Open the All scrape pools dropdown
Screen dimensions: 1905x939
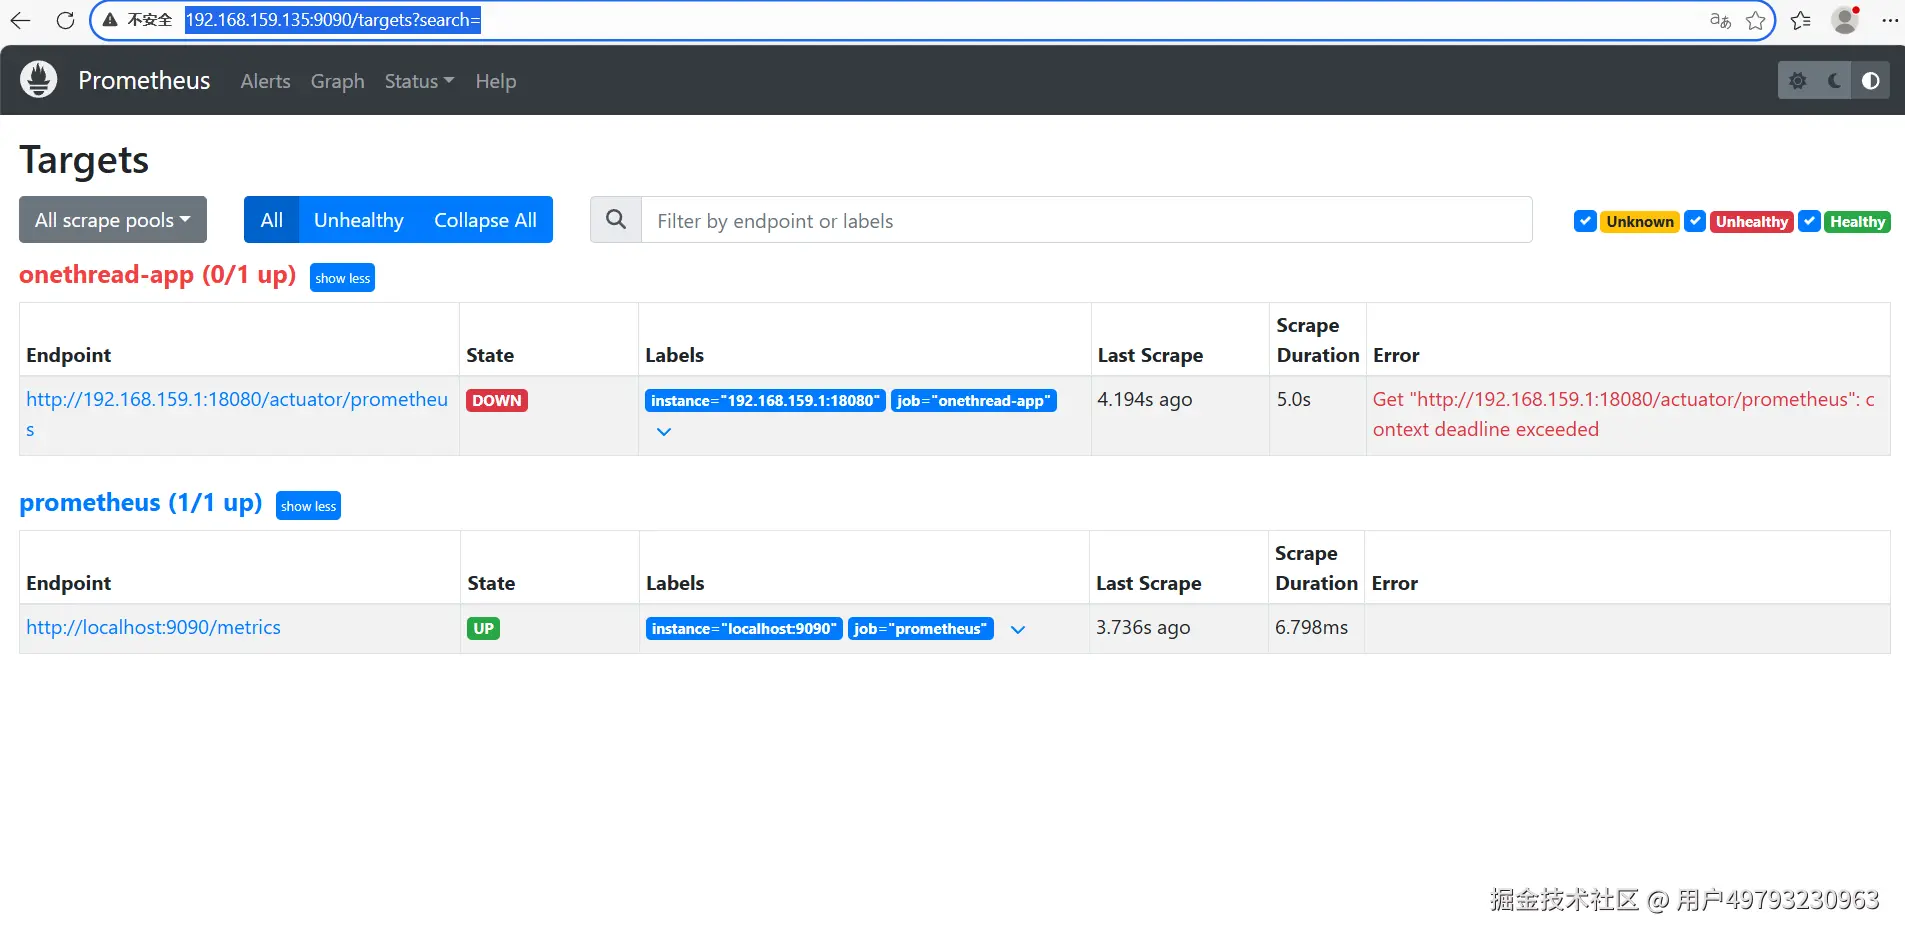(x=113, y=220)
